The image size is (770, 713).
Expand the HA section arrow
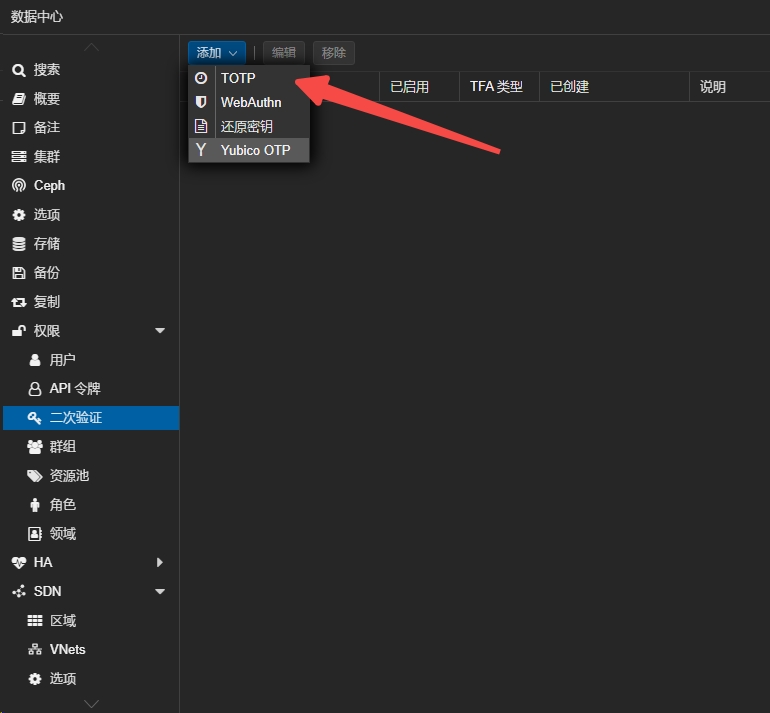[160, 563]
